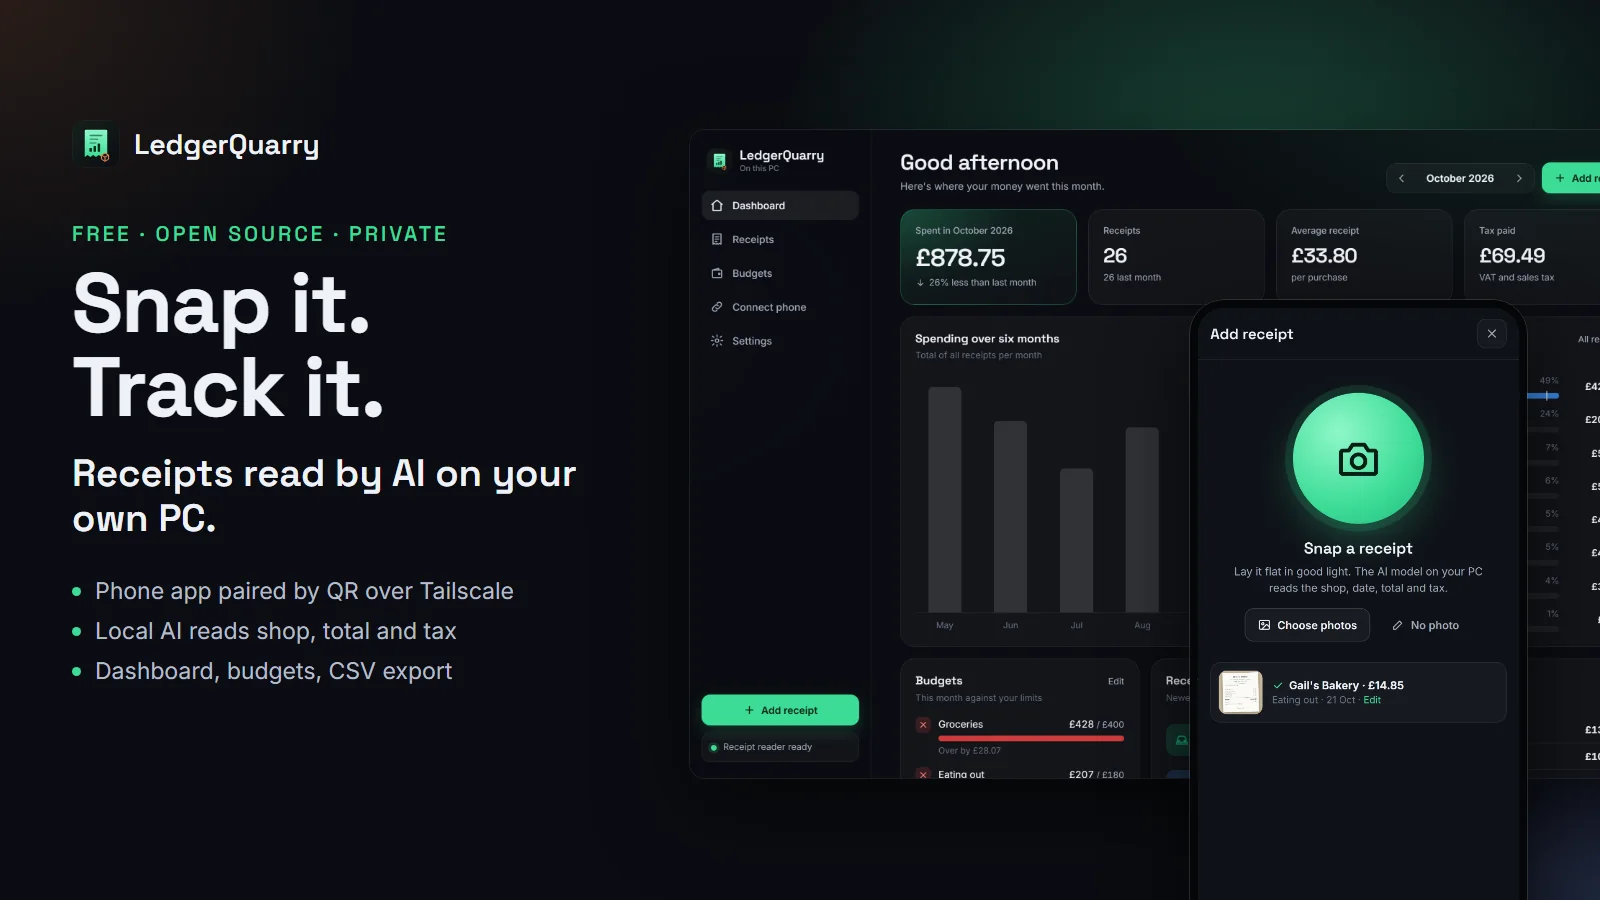This screenshot has height=900, width=1600.
Task: Open the Receipts sidebar item
Action: [780, 240]
